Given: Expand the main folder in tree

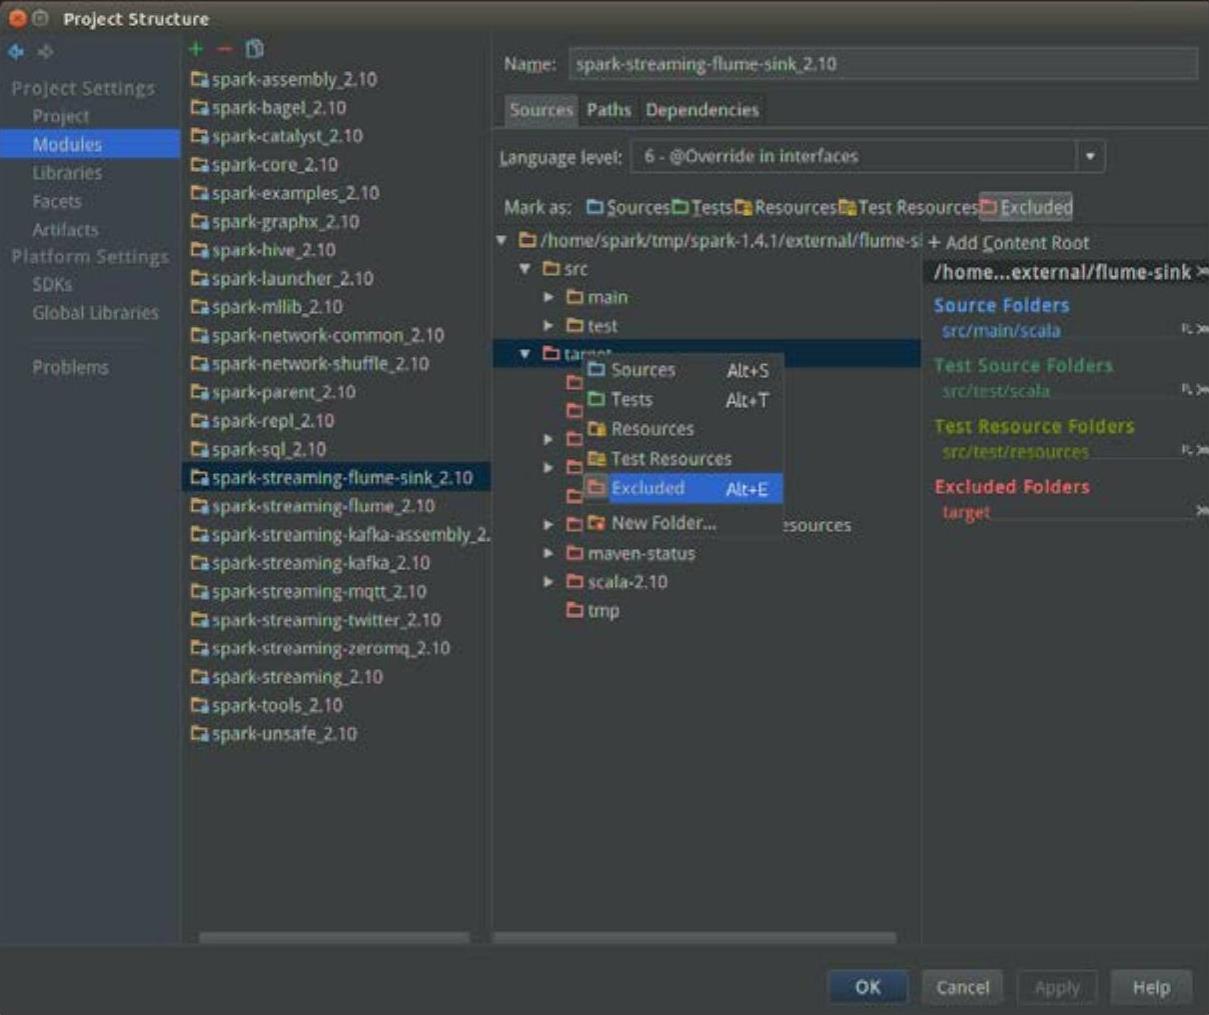Looking at the screenshot, I should pyautogui.click(x=548, y=297).
